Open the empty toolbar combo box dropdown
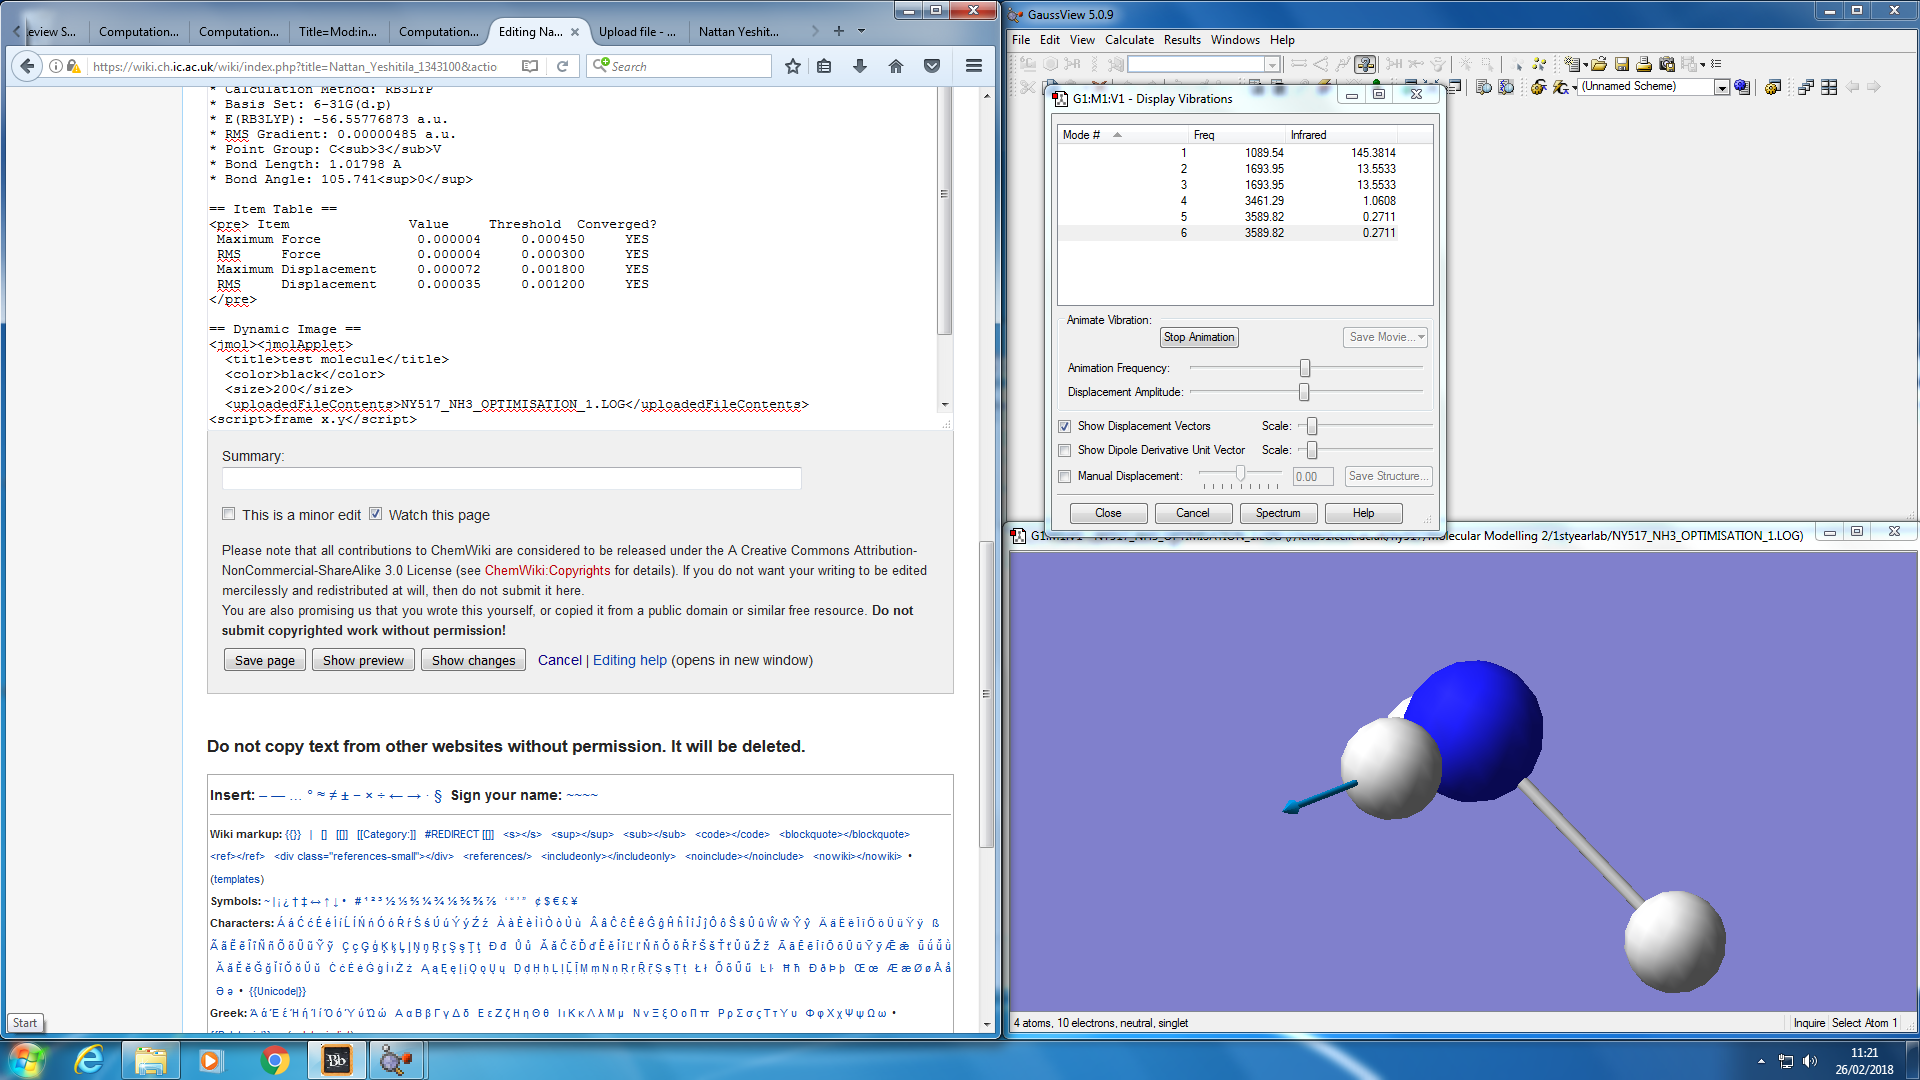The height and width of the screenshot is (1080, 1920). pyautogui.click(x=1272, y=64)
